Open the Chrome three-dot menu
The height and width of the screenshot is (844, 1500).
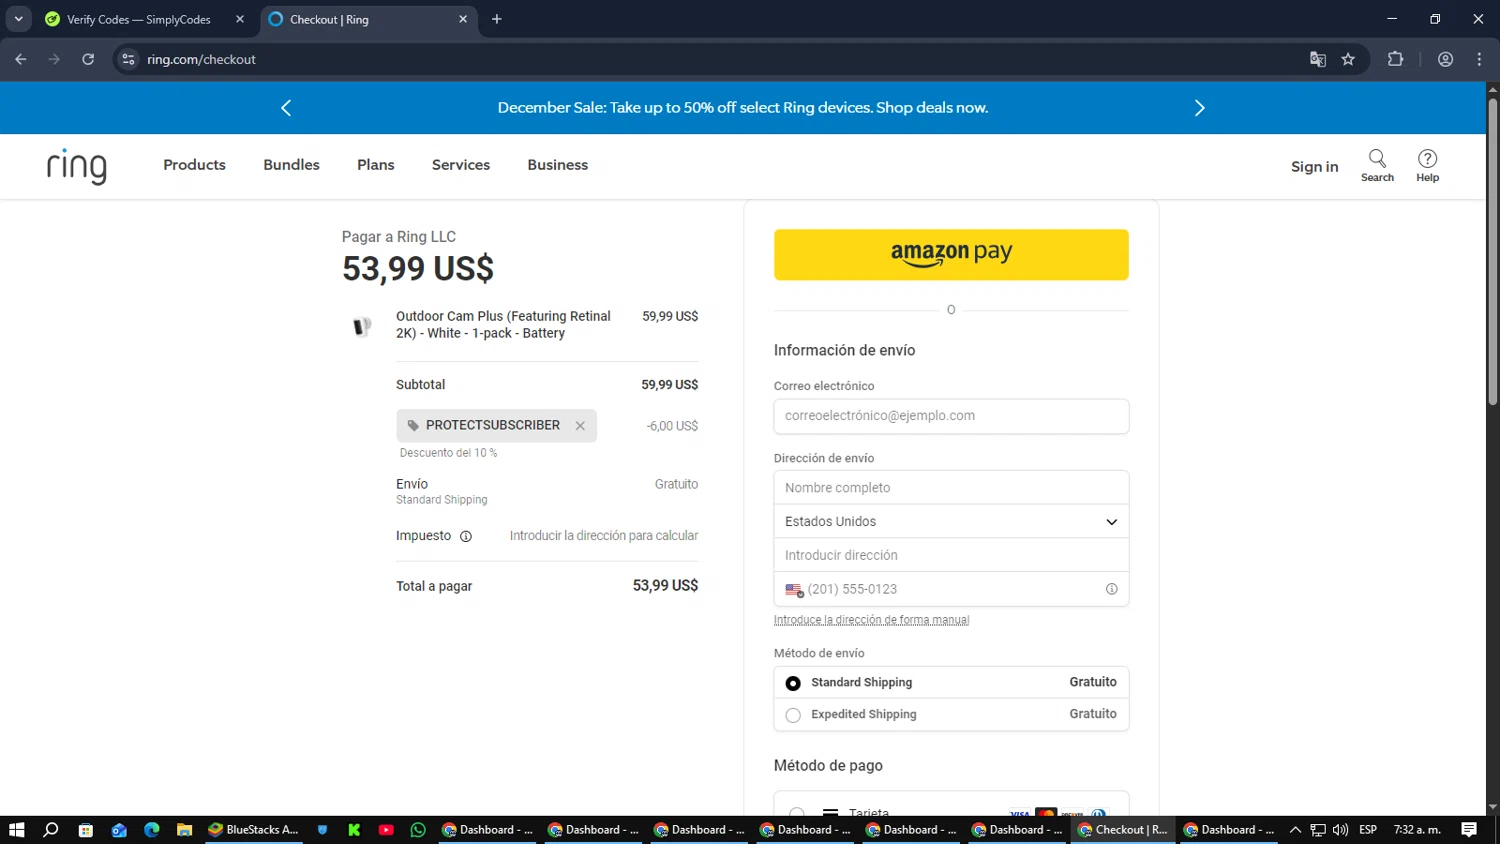pyautogui.click(x=1479, y=59)
